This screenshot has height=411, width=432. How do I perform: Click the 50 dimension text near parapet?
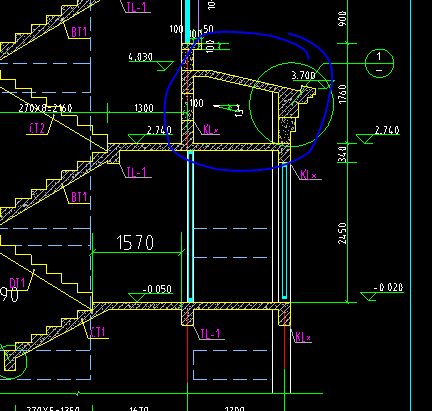[208, 29]
